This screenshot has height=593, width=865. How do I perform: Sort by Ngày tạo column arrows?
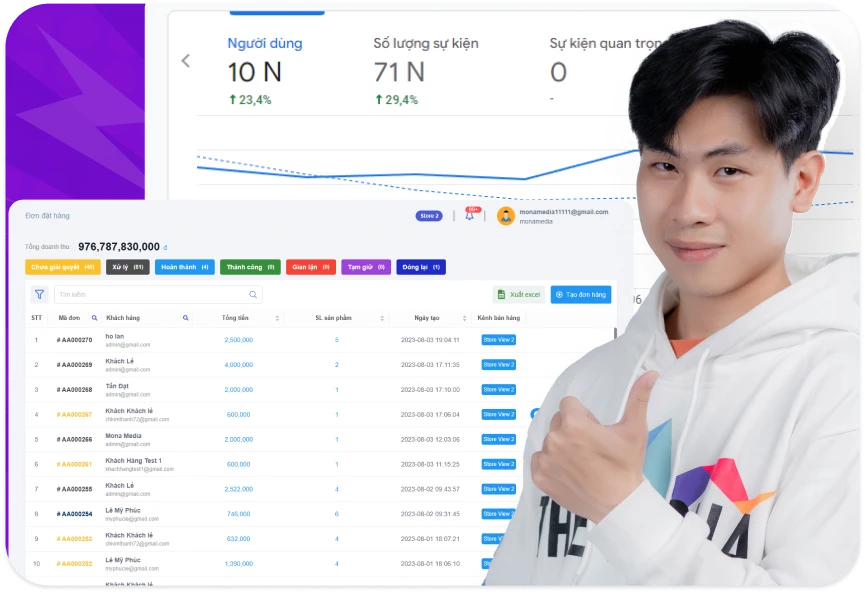(x=464, y=318)
